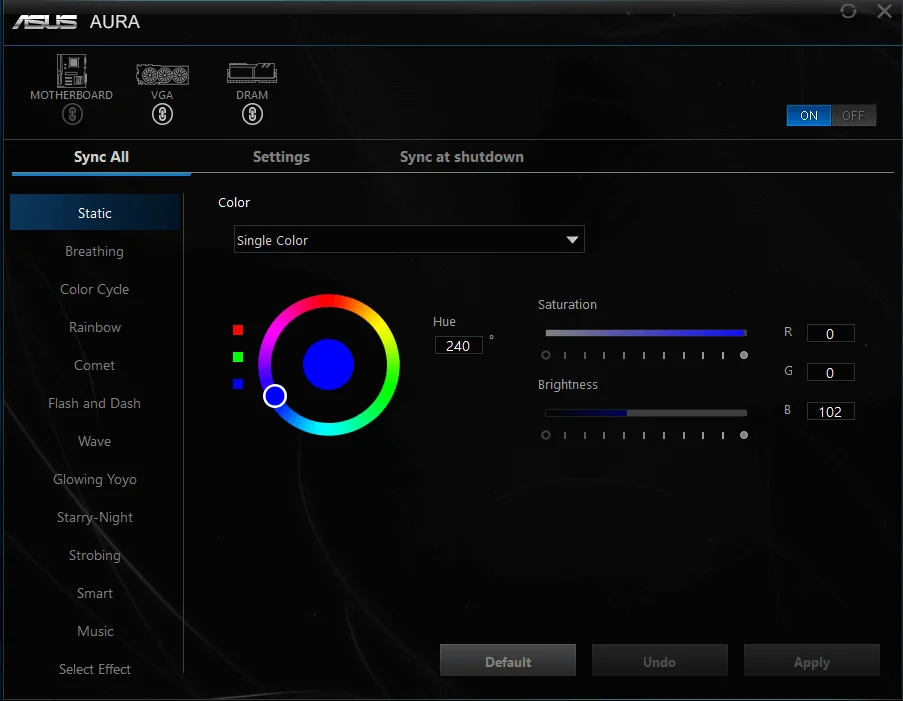Click the Default button

508,661
